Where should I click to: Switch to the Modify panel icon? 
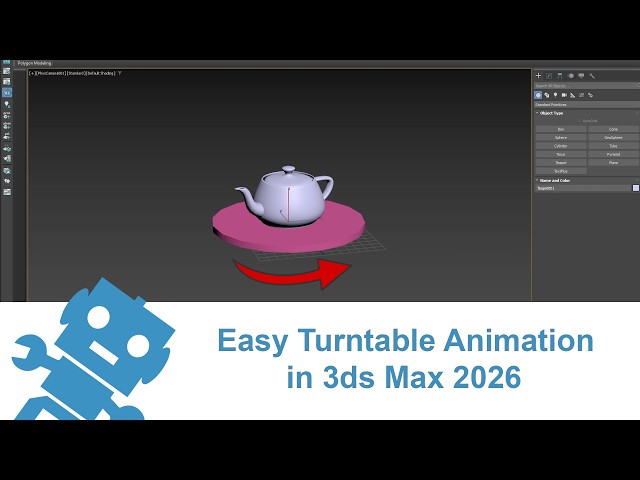pyautogui.click(x=549, y=76)
